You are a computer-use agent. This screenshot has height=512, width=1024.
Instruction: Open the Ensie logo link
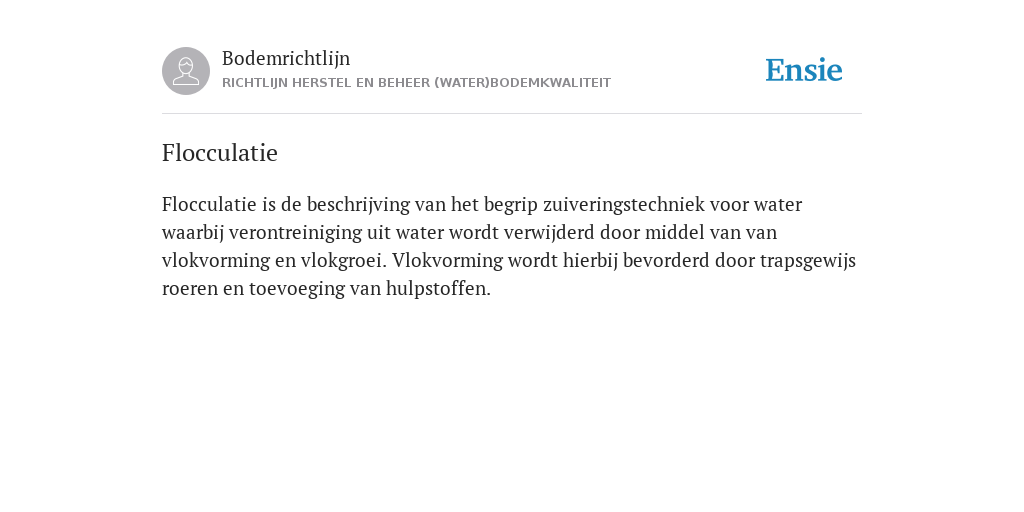(x=804, y=71)
